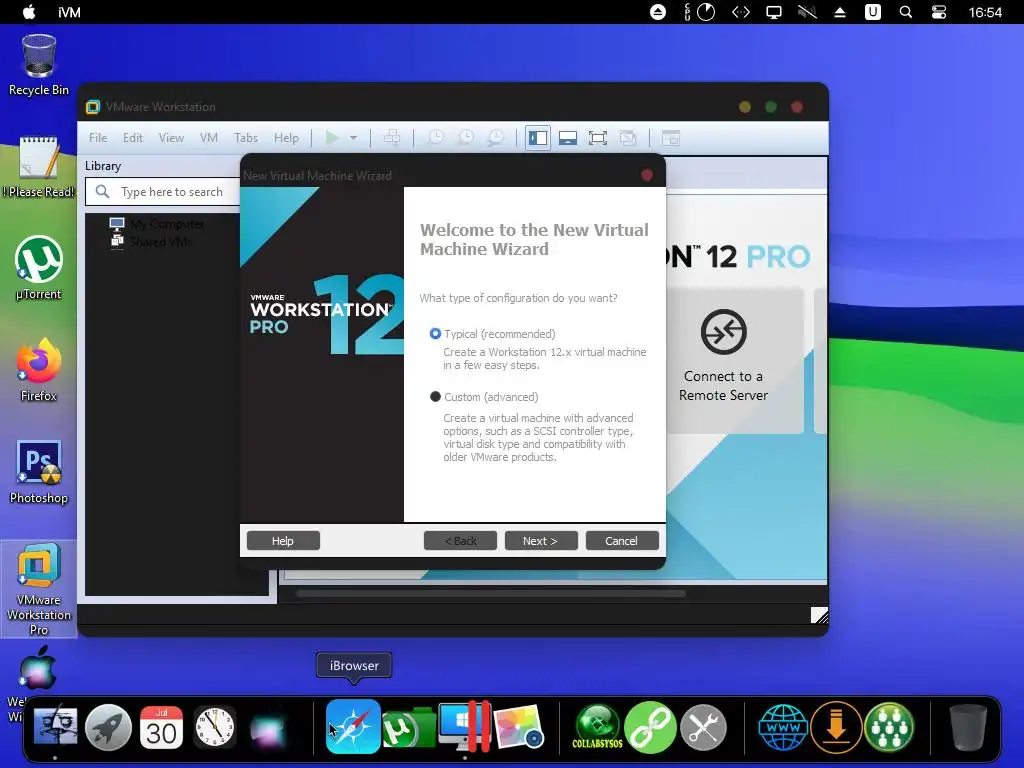Click Next in the wizard
Image resolution: width=1024 pixels, height=768 pixels.
[541, 541]
